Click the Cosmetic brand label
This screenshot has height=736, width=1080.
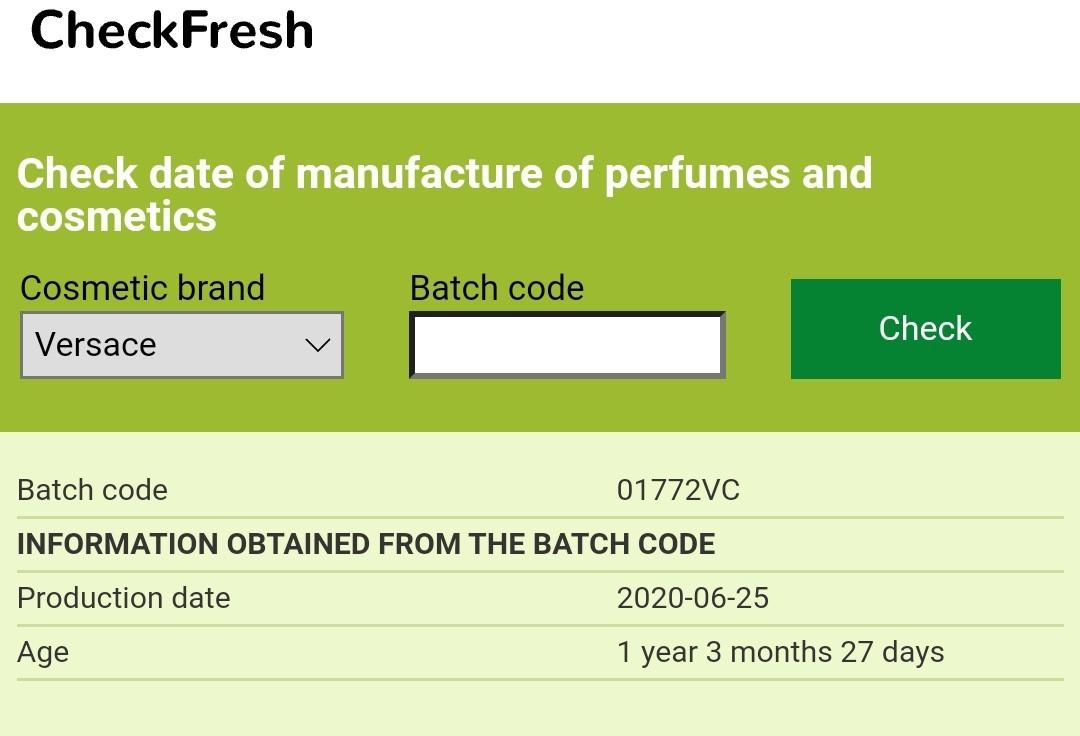click(143, 288)
